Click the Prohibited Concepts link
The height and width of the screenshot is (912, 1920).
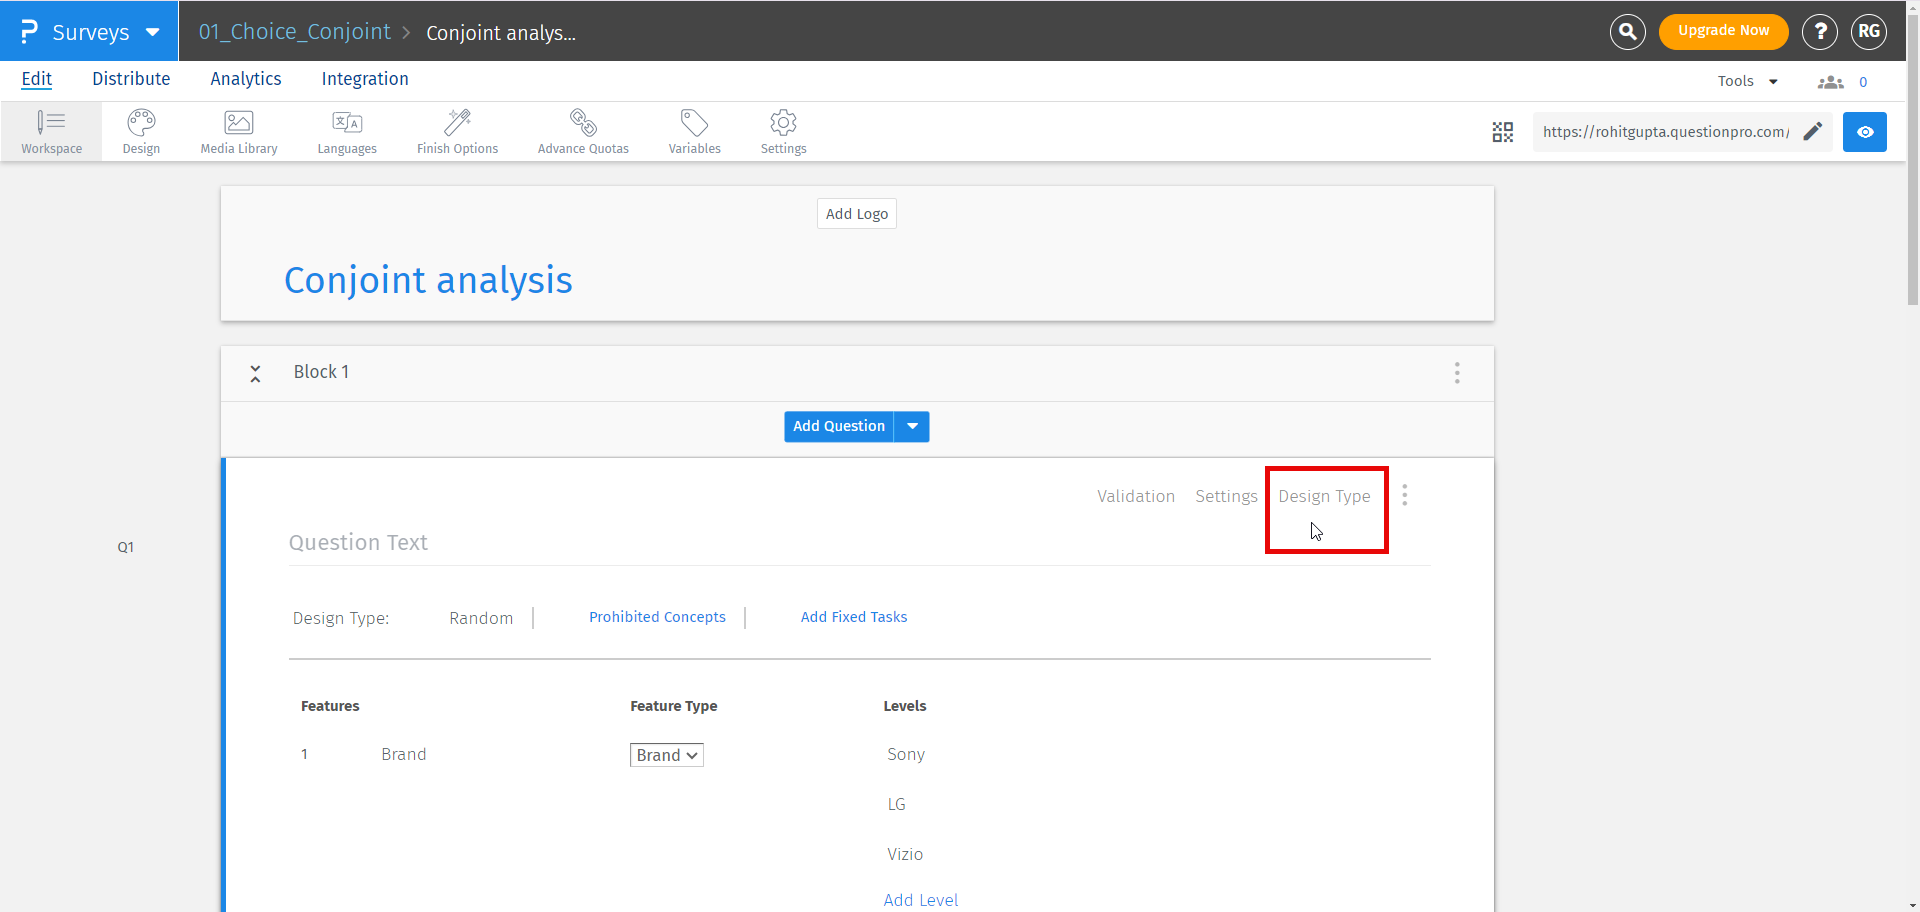tap(657, 617)
